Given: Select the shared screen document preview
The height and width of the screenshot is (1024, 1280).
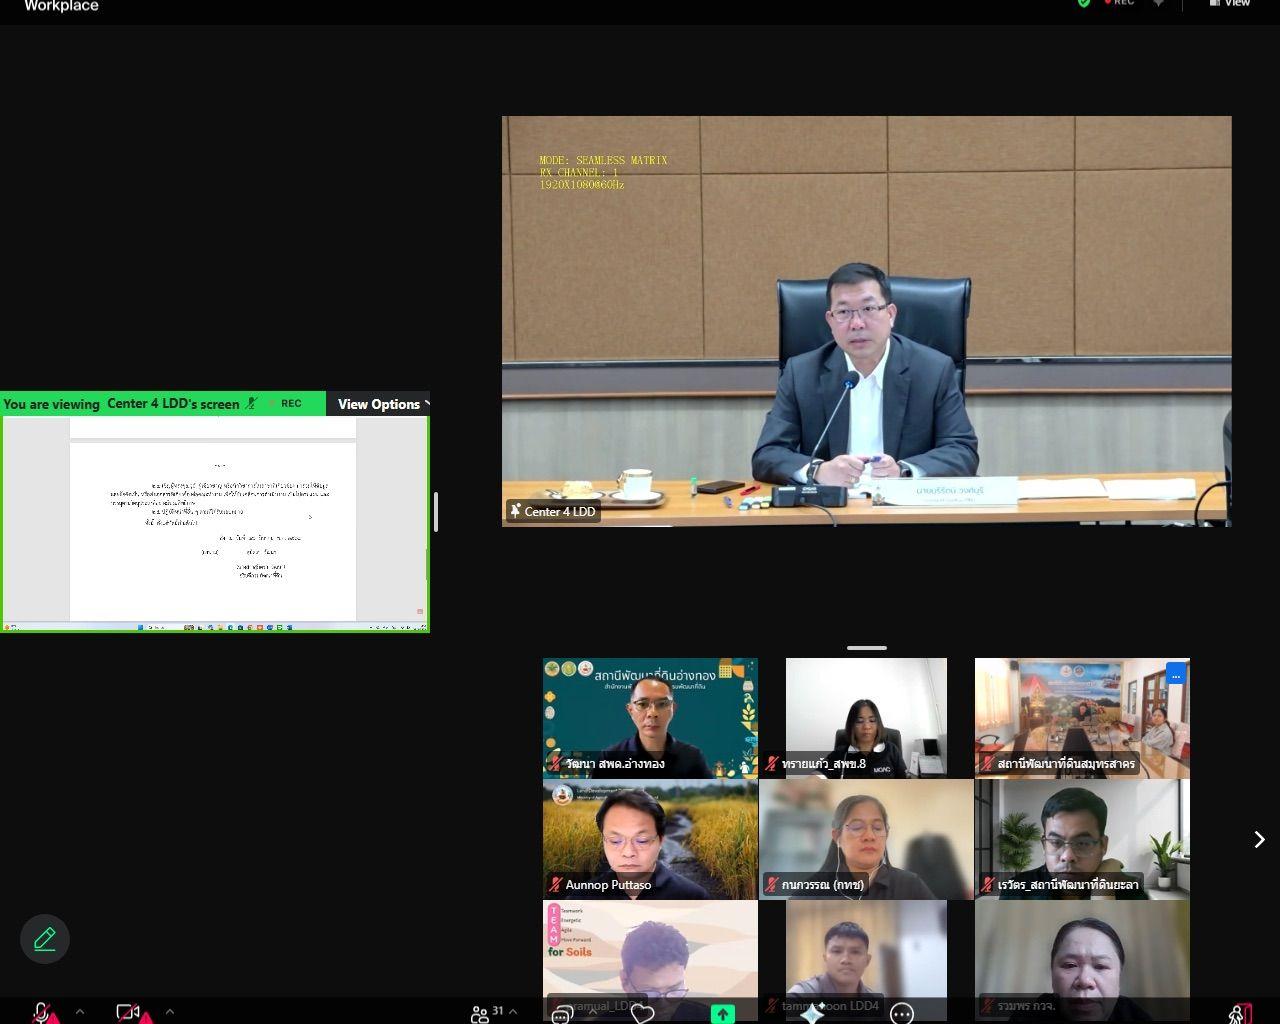Looking at the screenshot, I should tap(213, 522).
